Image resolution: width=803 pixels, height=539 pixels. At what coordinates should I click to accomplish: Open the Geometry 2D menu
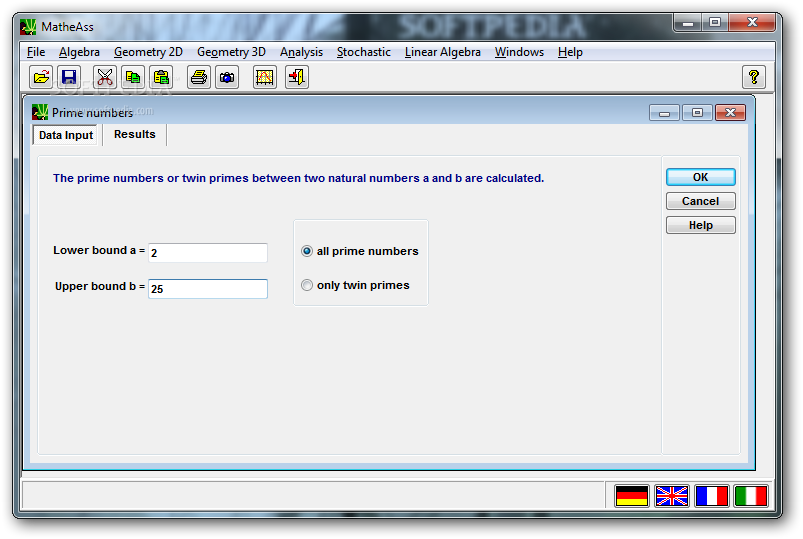(x=149, y=52)
